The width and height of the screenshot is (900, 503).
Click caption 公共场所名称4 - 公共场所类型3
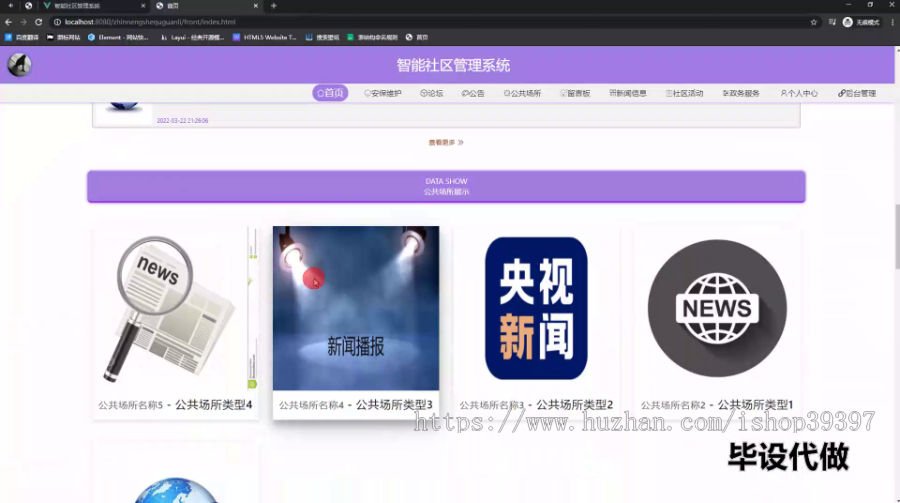tap(356, 405)
